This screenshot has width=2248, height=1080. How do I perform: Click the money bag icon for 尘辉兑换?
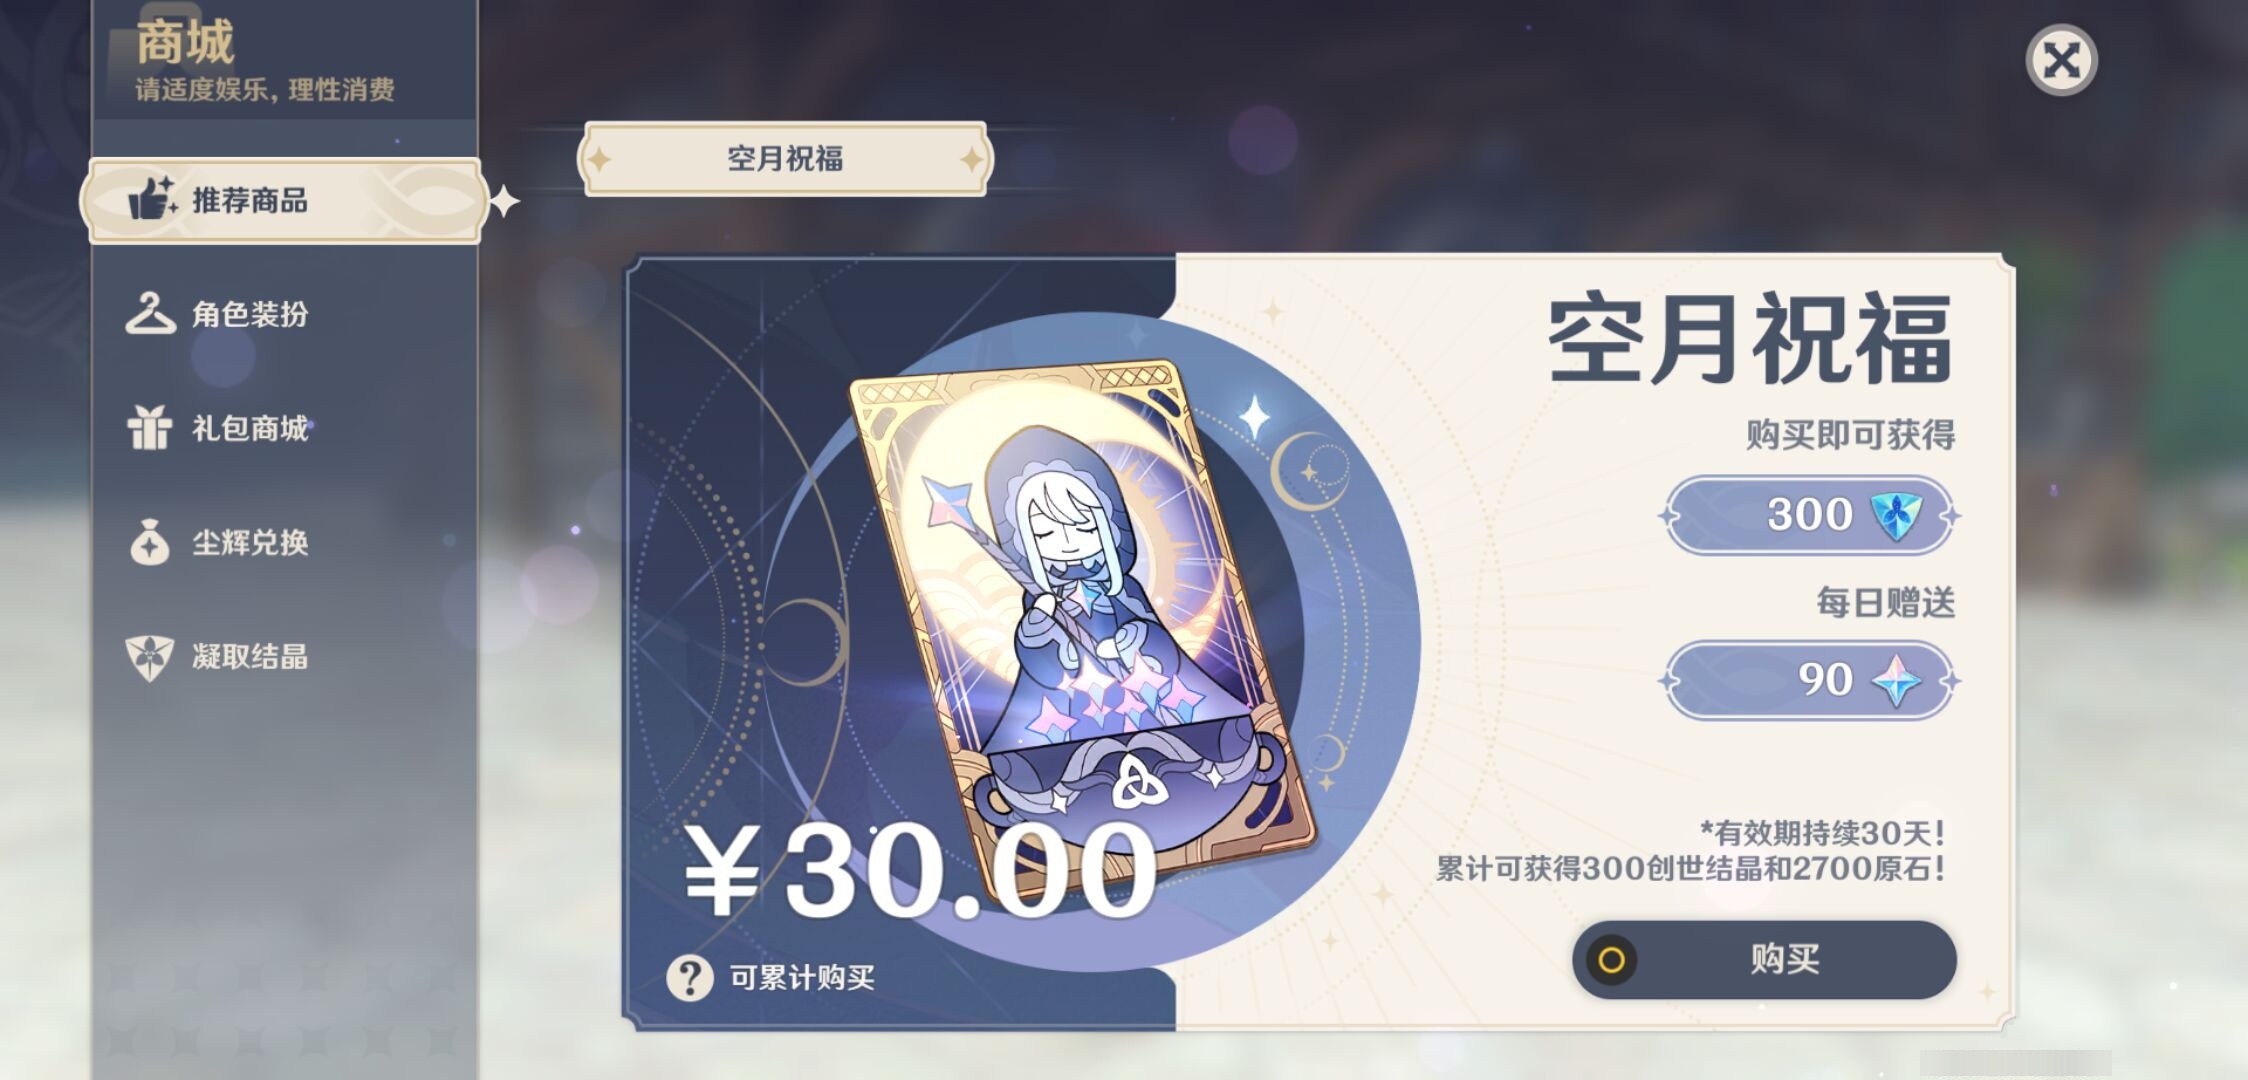coord(150,542)
